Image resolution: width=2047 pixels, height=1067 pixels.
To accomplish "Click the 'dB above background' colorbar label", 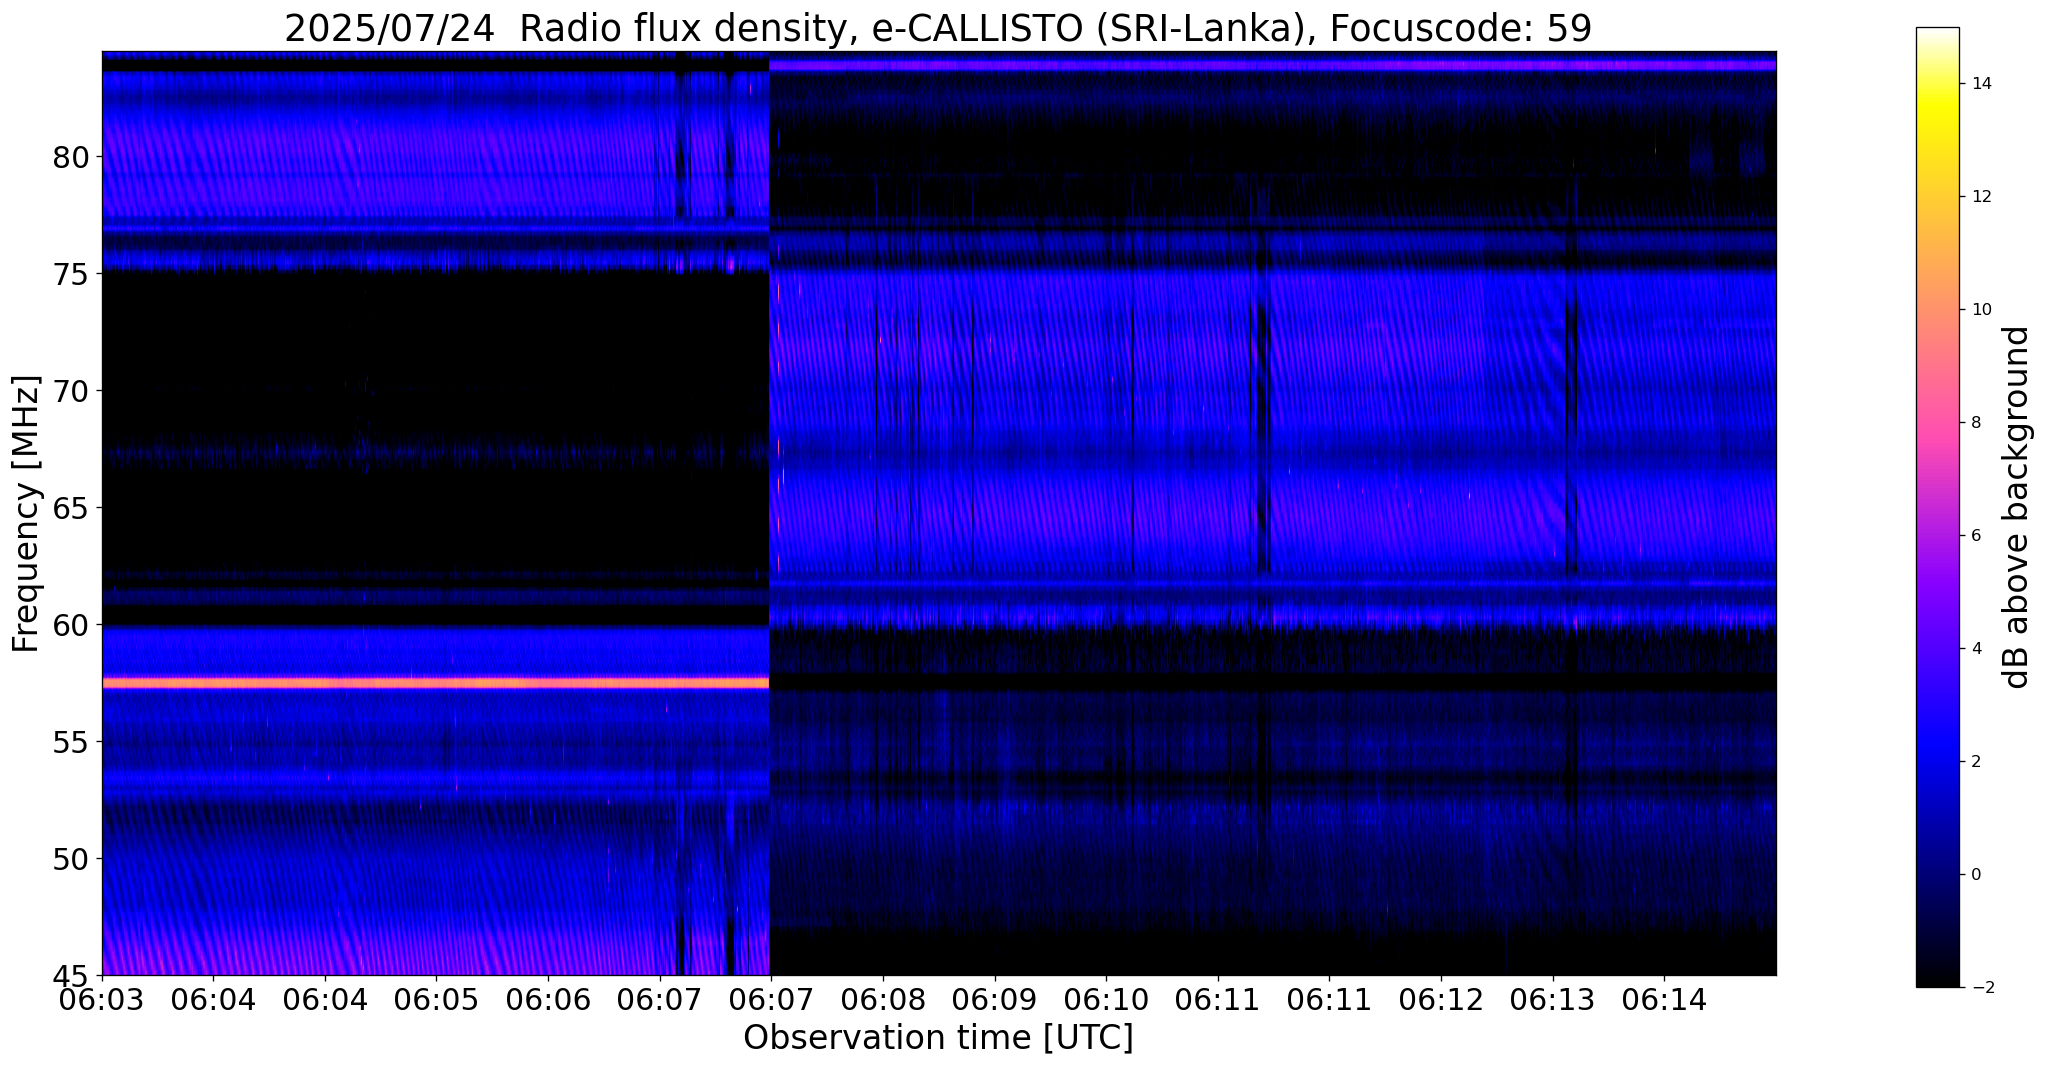I will 2017,507.
